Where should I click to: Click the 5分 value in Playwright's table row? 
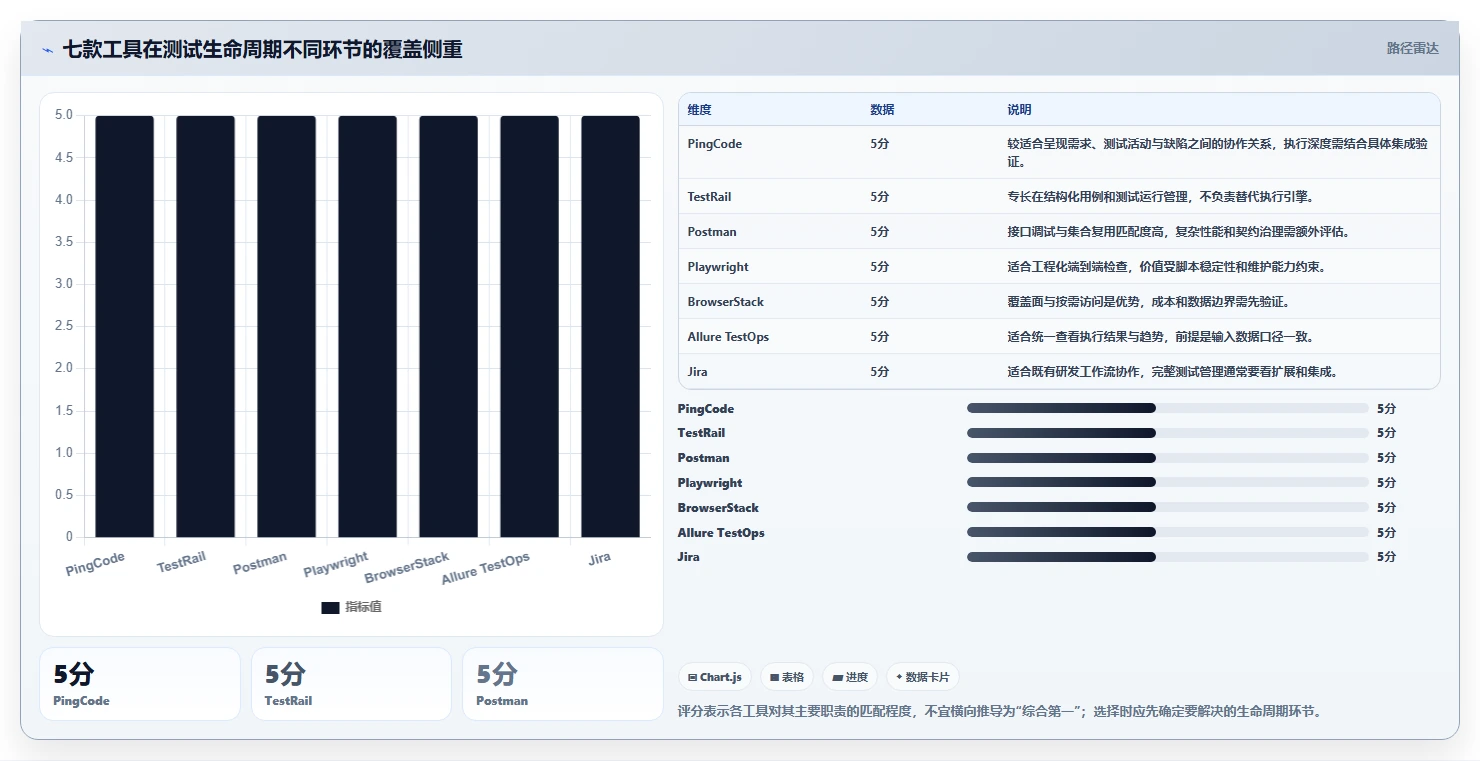(x=879, y=267)
